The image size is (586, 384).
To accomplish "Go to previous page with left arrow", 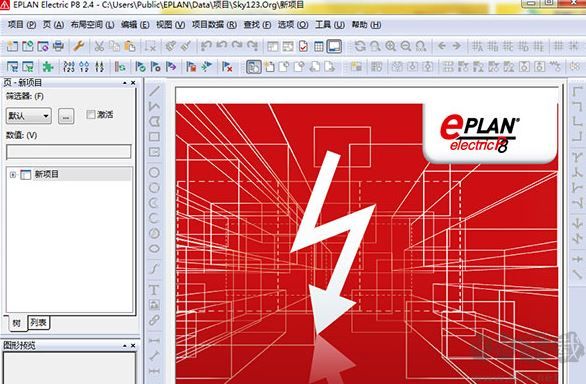I will (442, 46).
